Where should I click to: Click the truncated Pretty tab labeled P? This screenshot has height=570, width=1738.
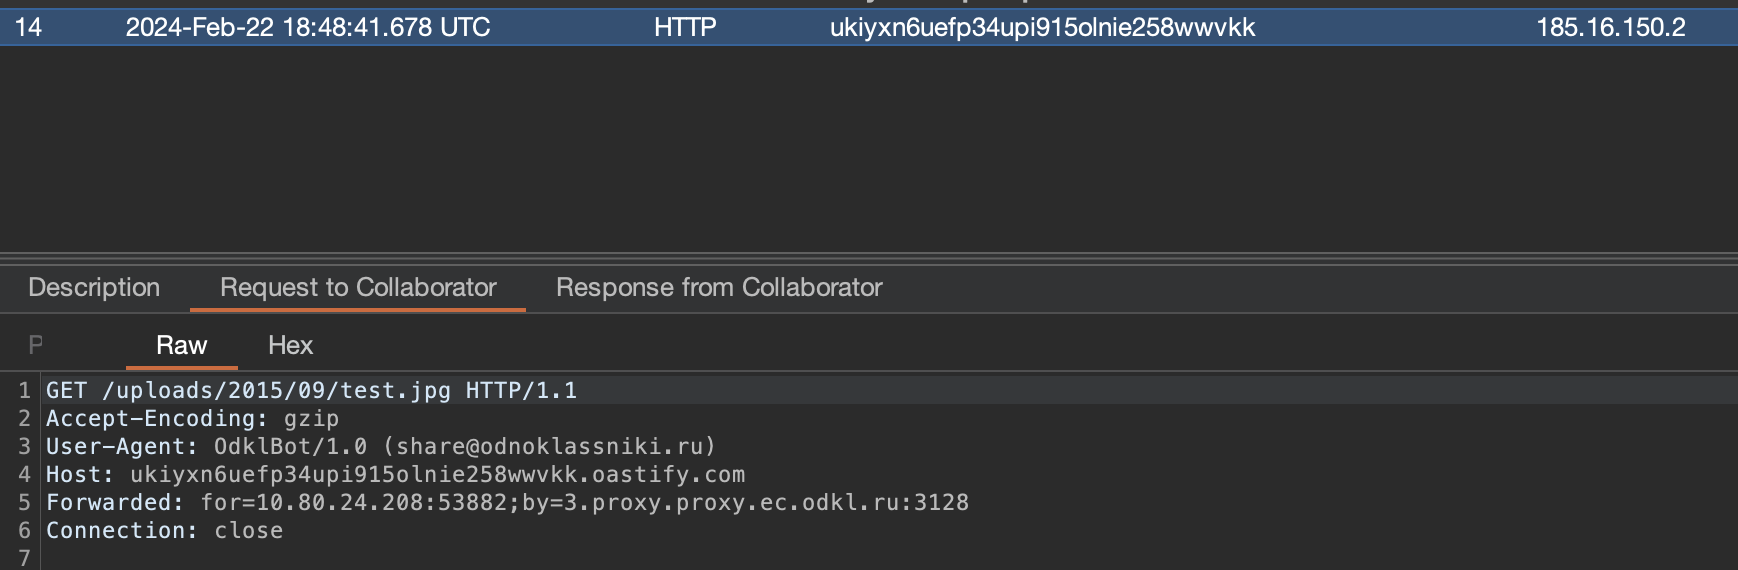coord(36,346)
